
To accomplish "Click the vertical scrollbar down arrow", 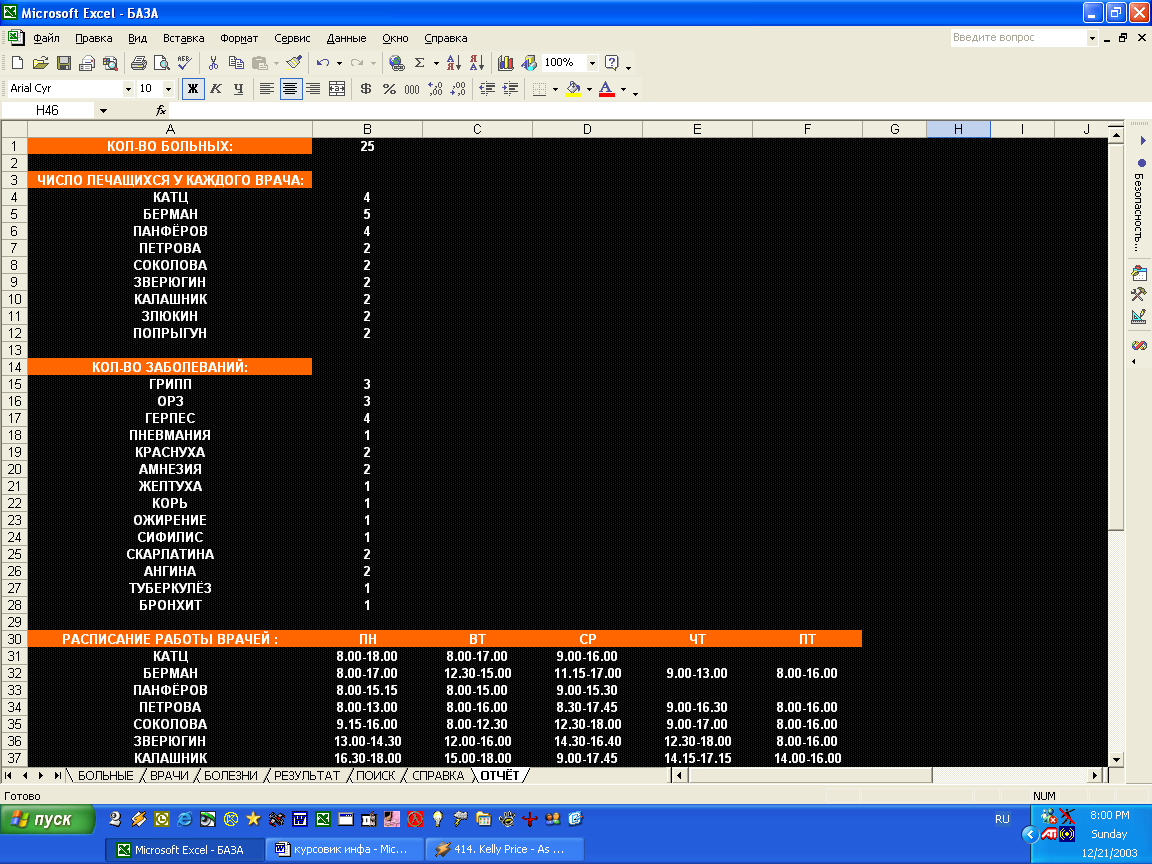I will click(1115, 760).
